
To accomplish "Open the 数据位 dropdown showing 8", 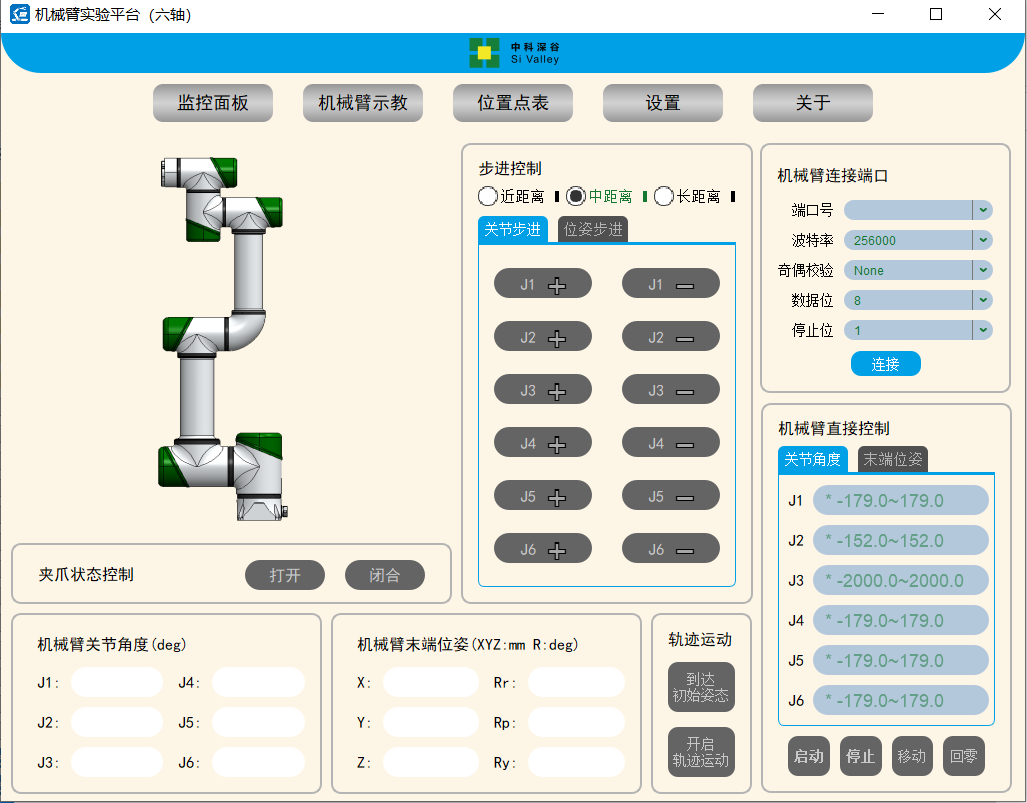I will pos(918,301).
